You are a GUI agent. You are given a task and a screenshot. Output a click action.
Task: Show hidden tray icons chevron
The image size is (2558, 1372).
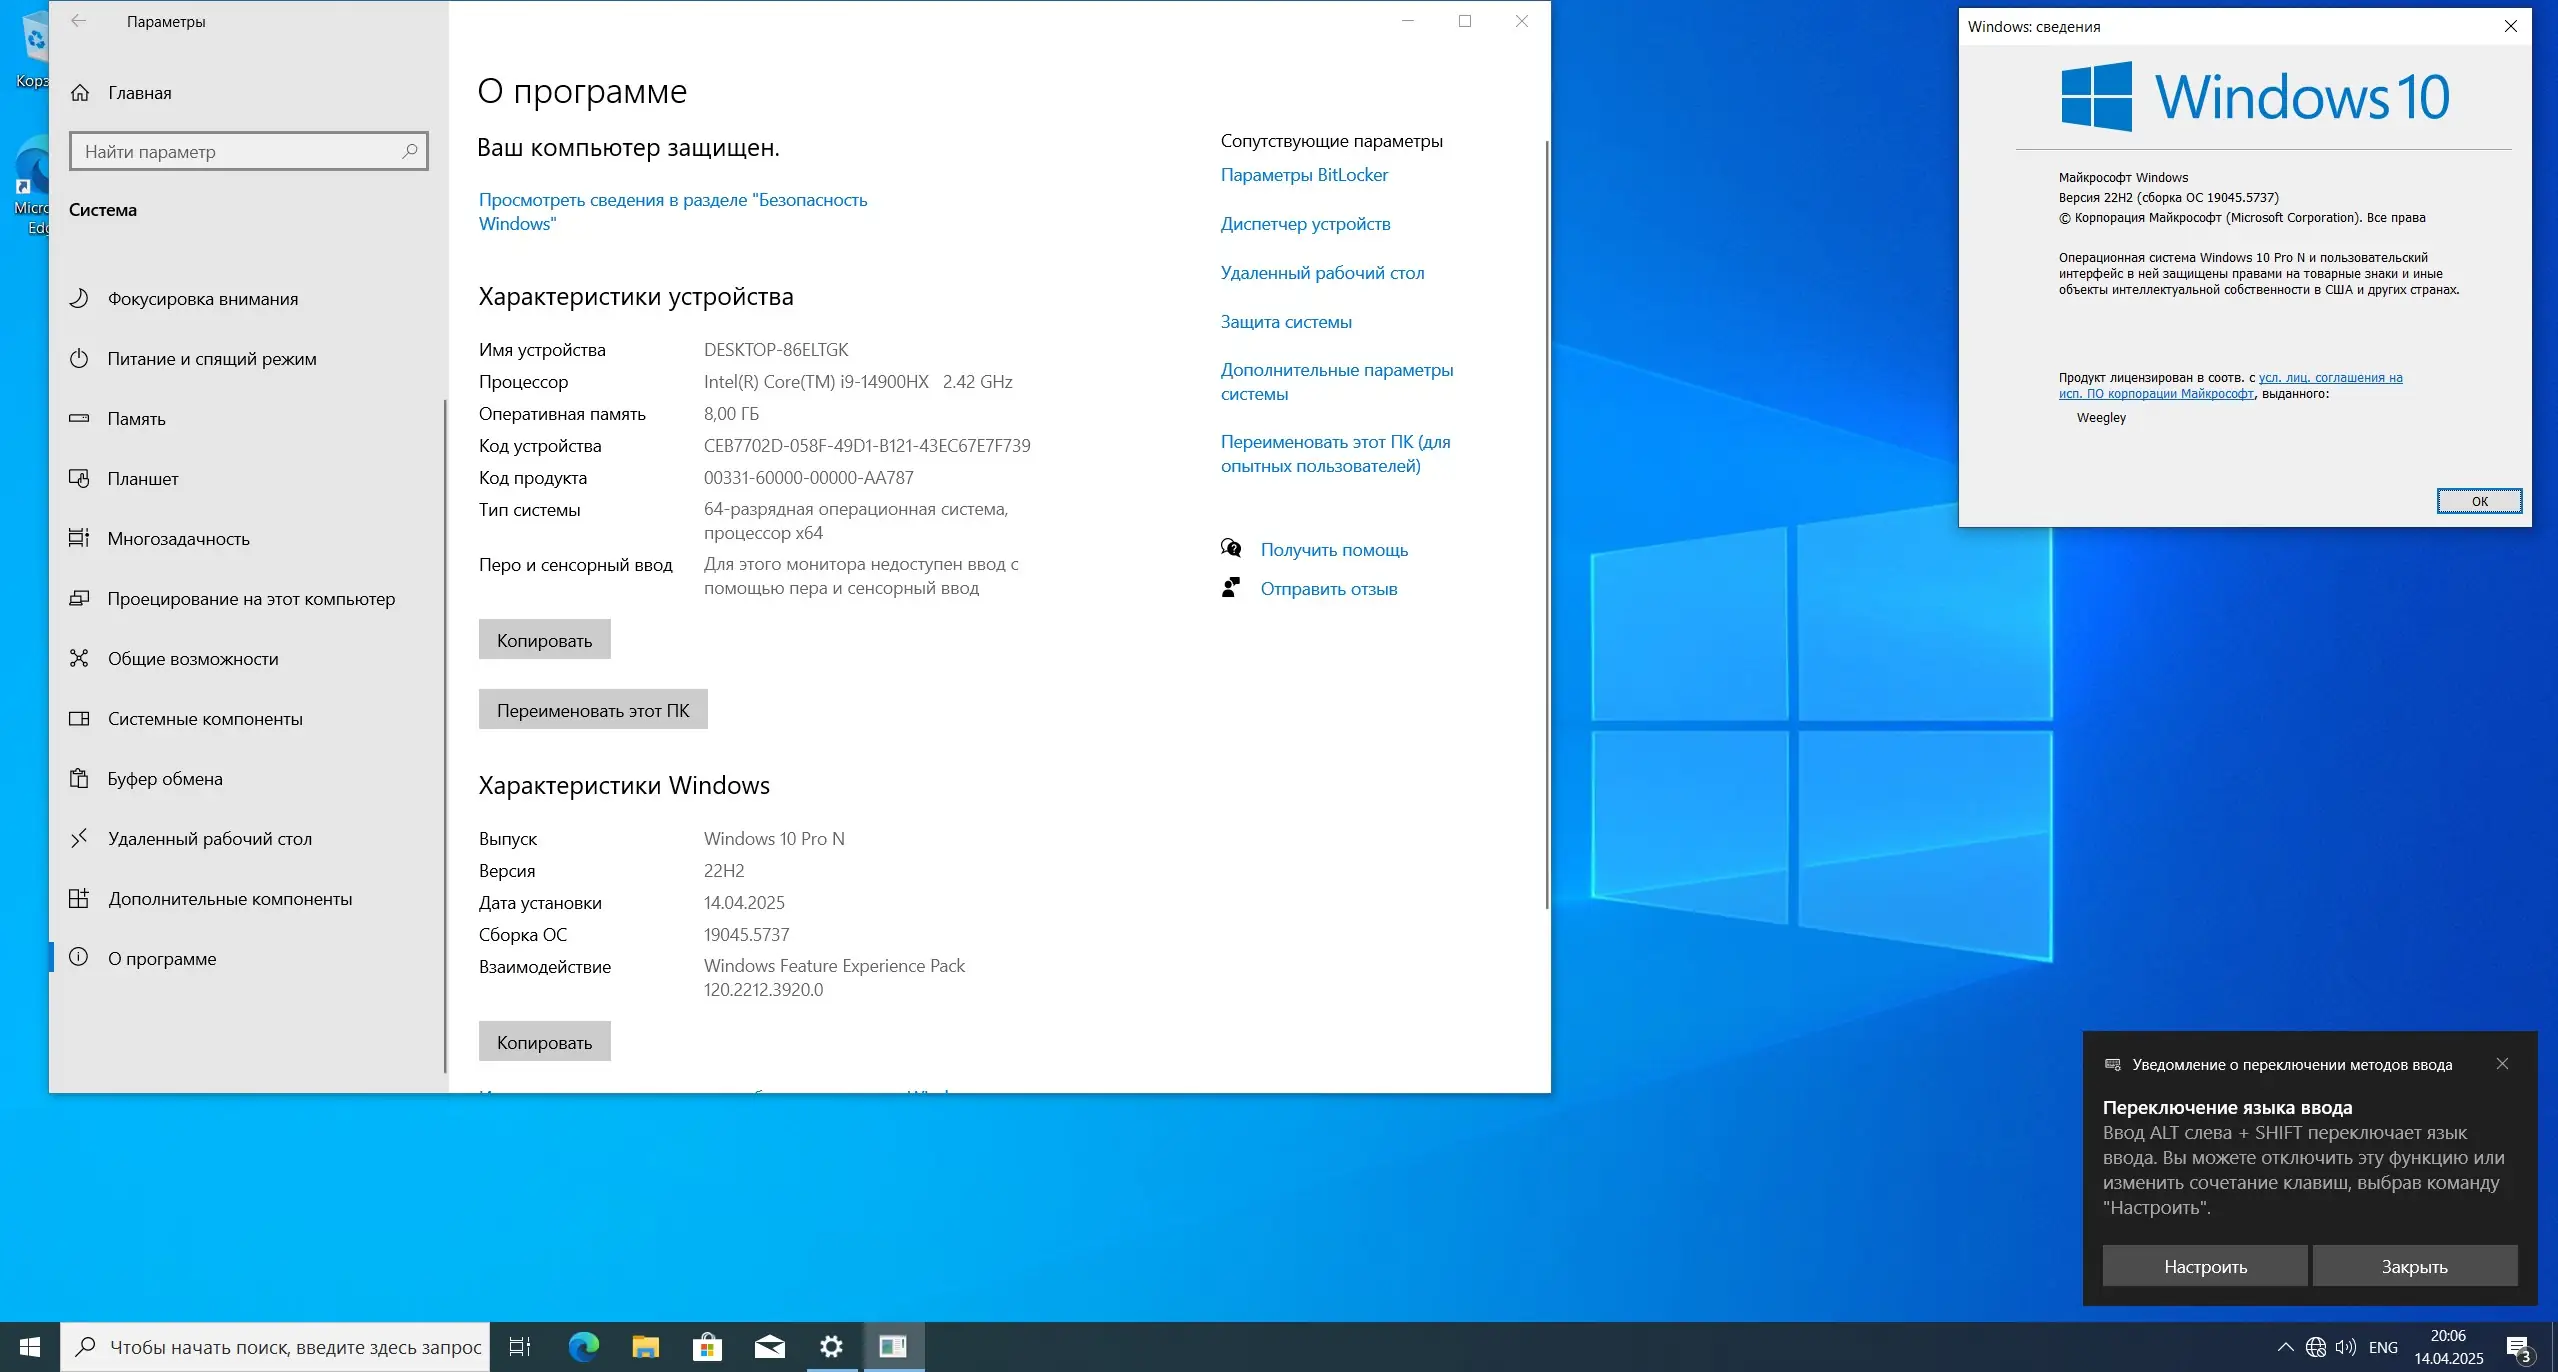2284,1347
